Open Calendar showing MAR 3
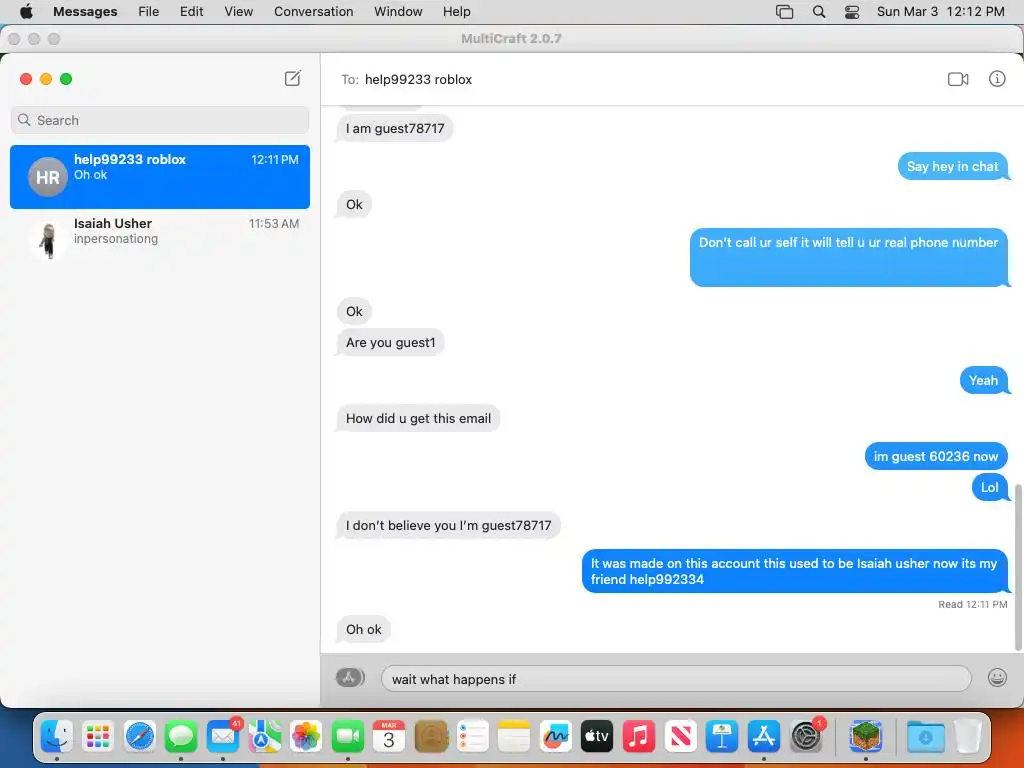 click(389, 737)
